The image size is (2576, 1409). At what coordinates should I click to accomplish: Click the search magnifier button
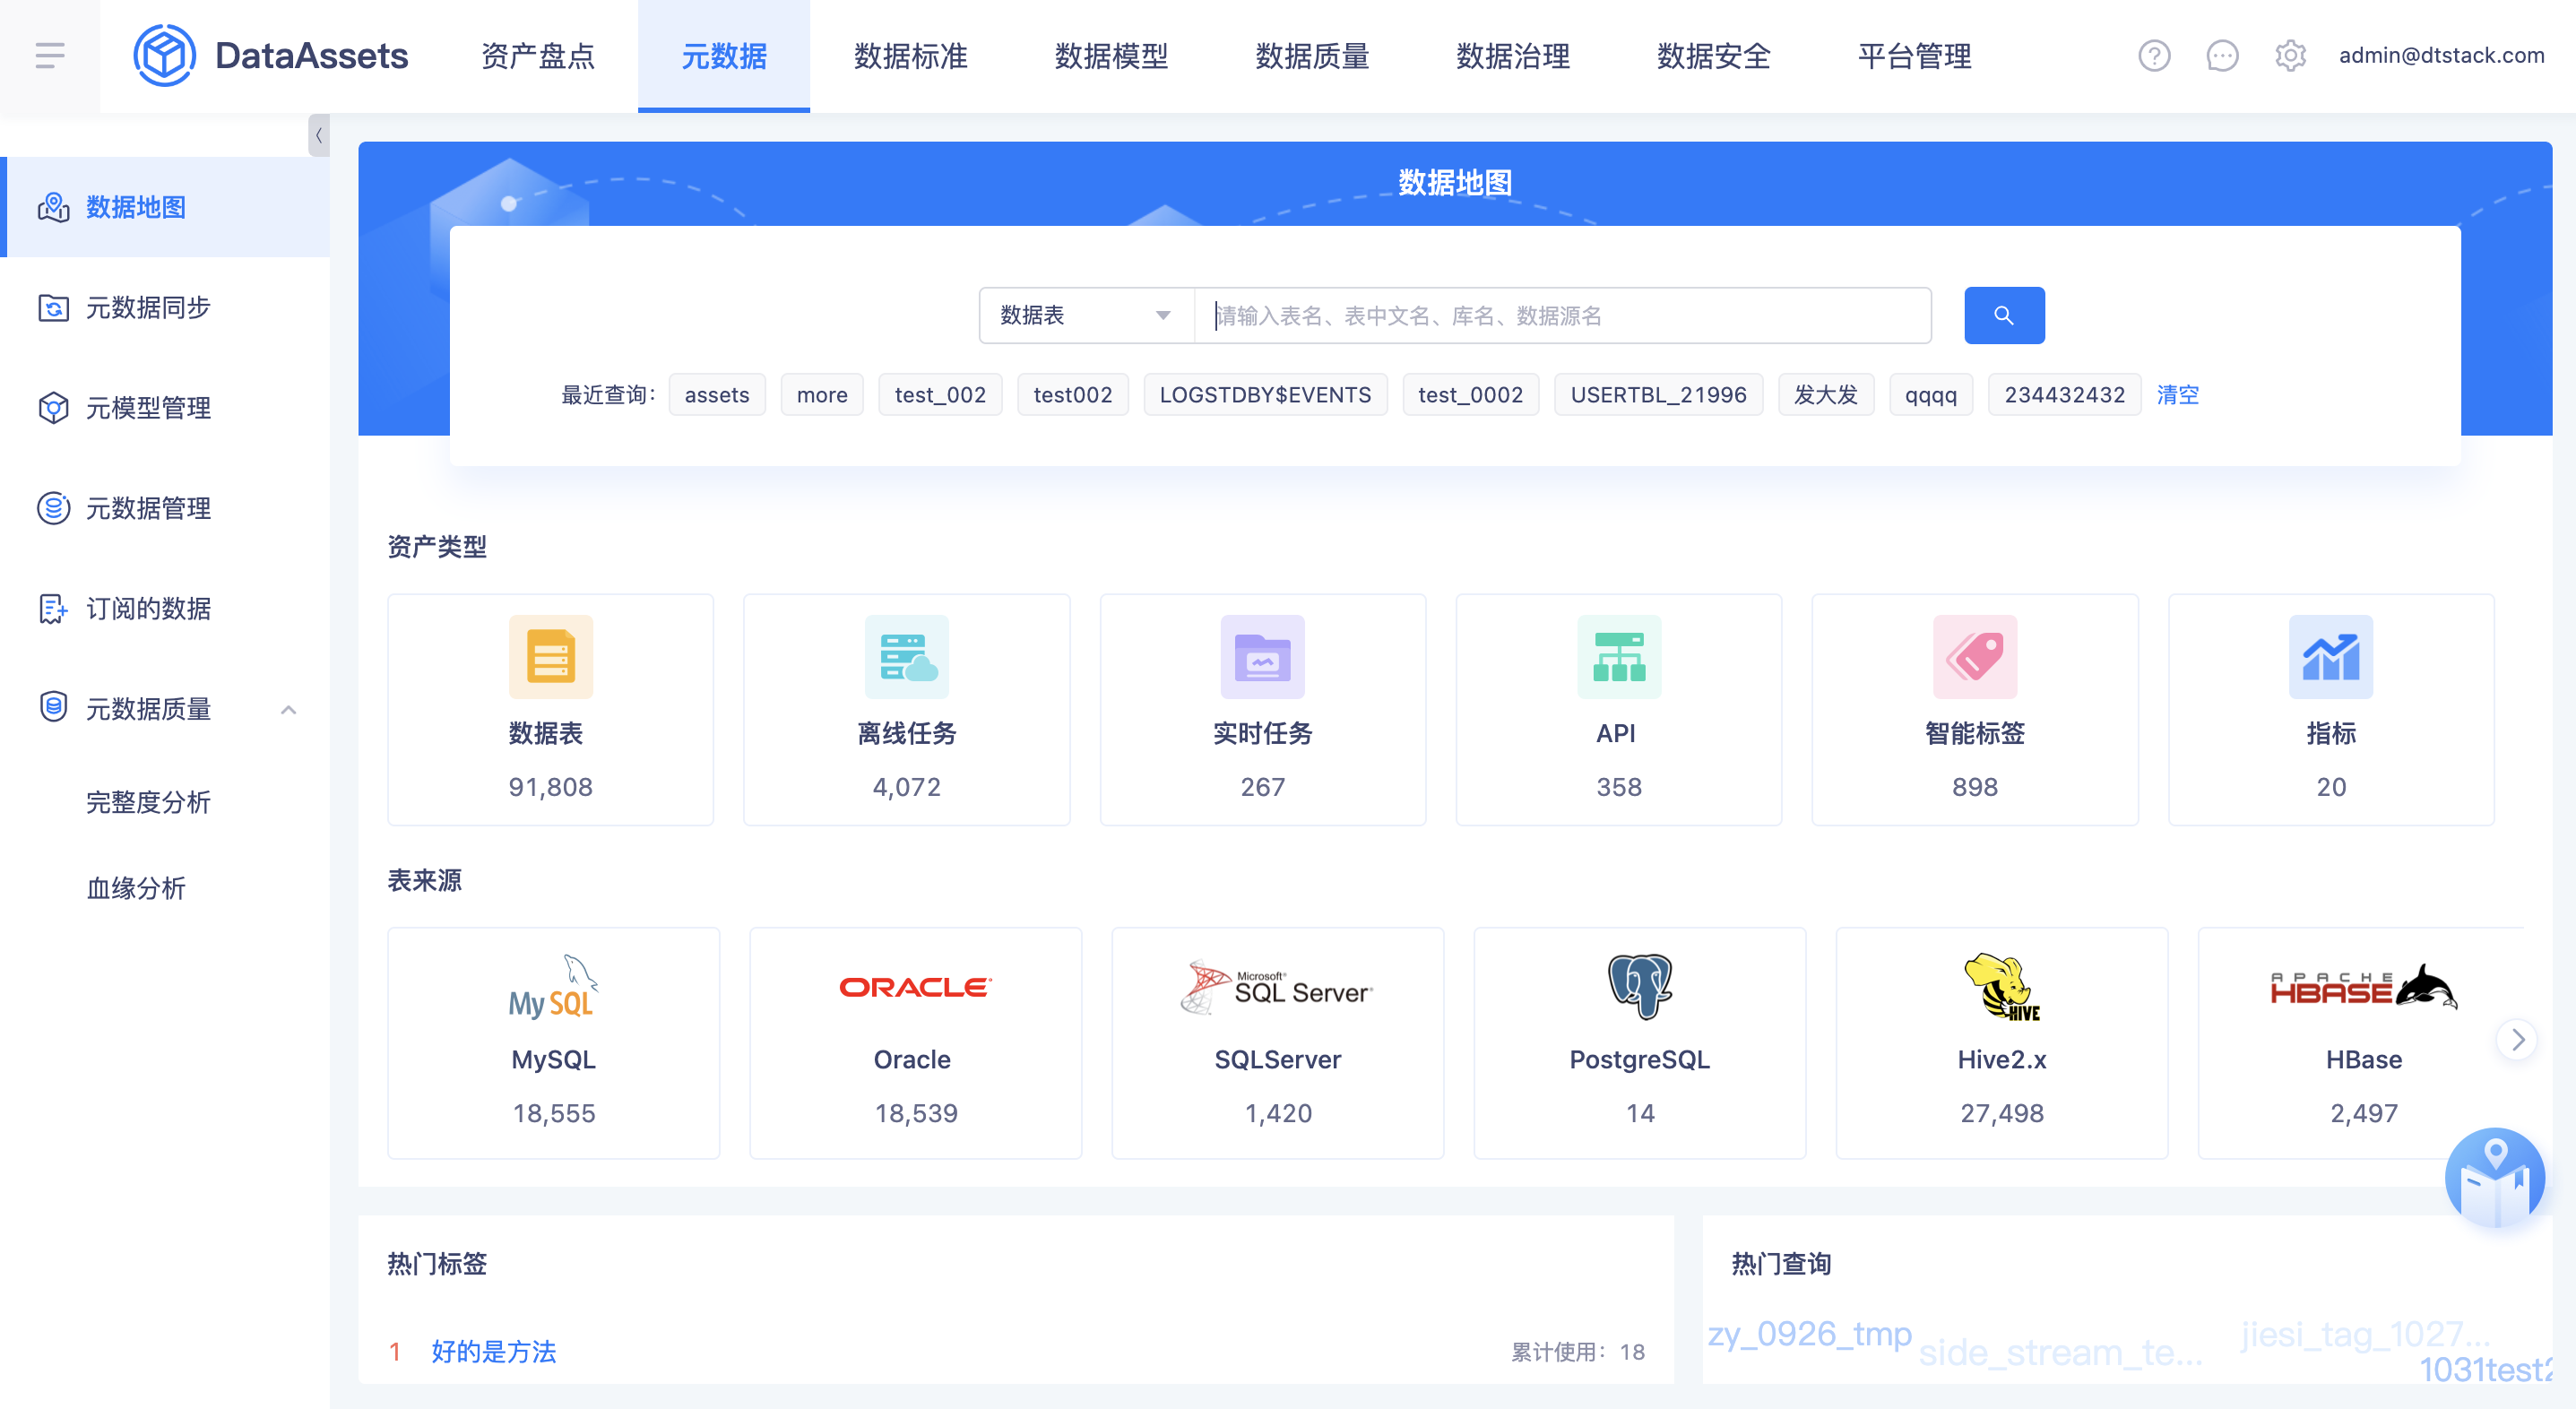pyautogui.click(x=2003, y=315)
